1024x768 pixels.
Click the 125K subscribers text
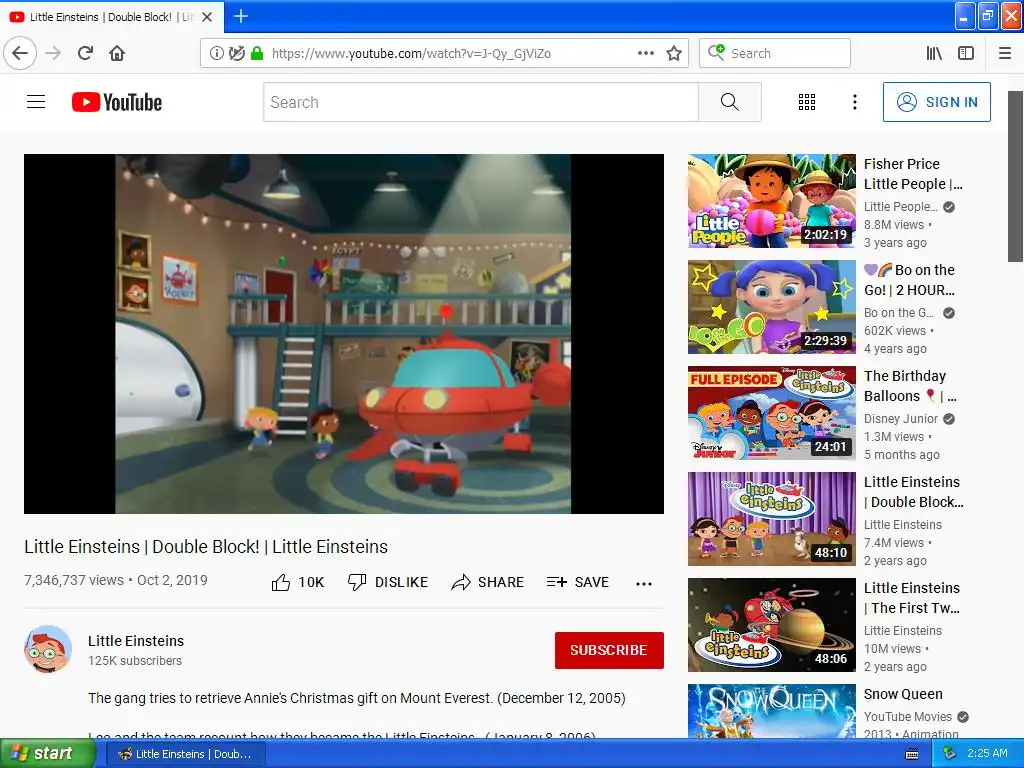pos(135,661)
